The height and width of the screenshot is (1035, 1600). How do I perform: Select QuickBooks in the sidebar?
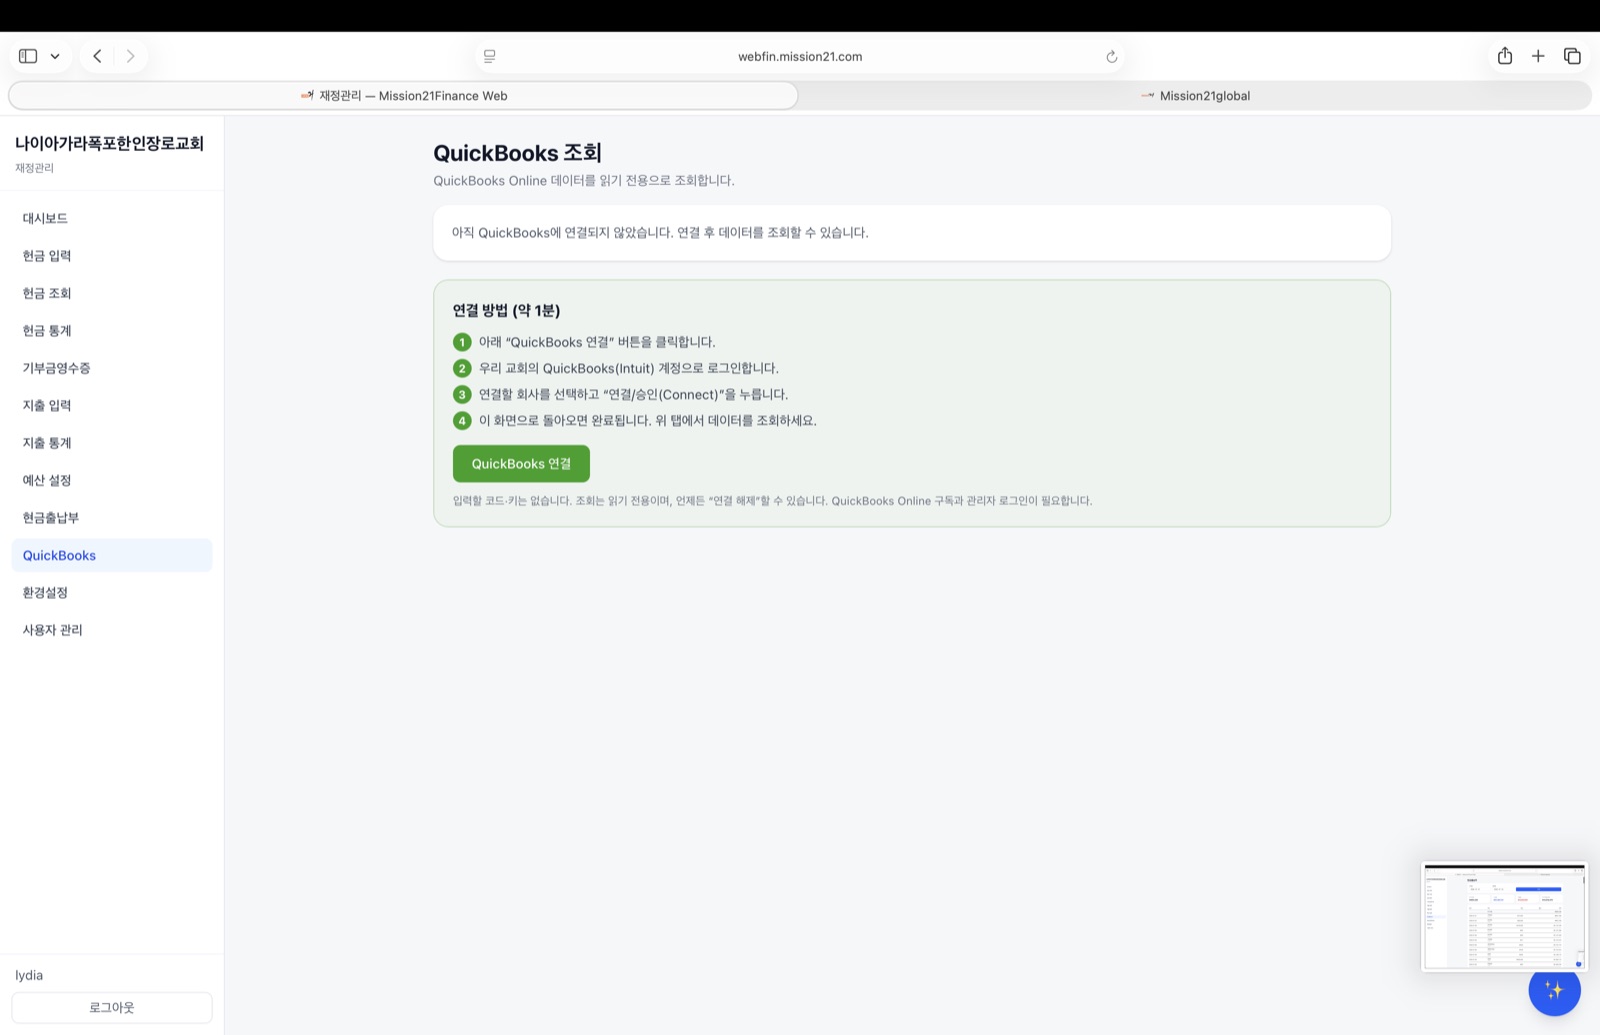point(112,555)
